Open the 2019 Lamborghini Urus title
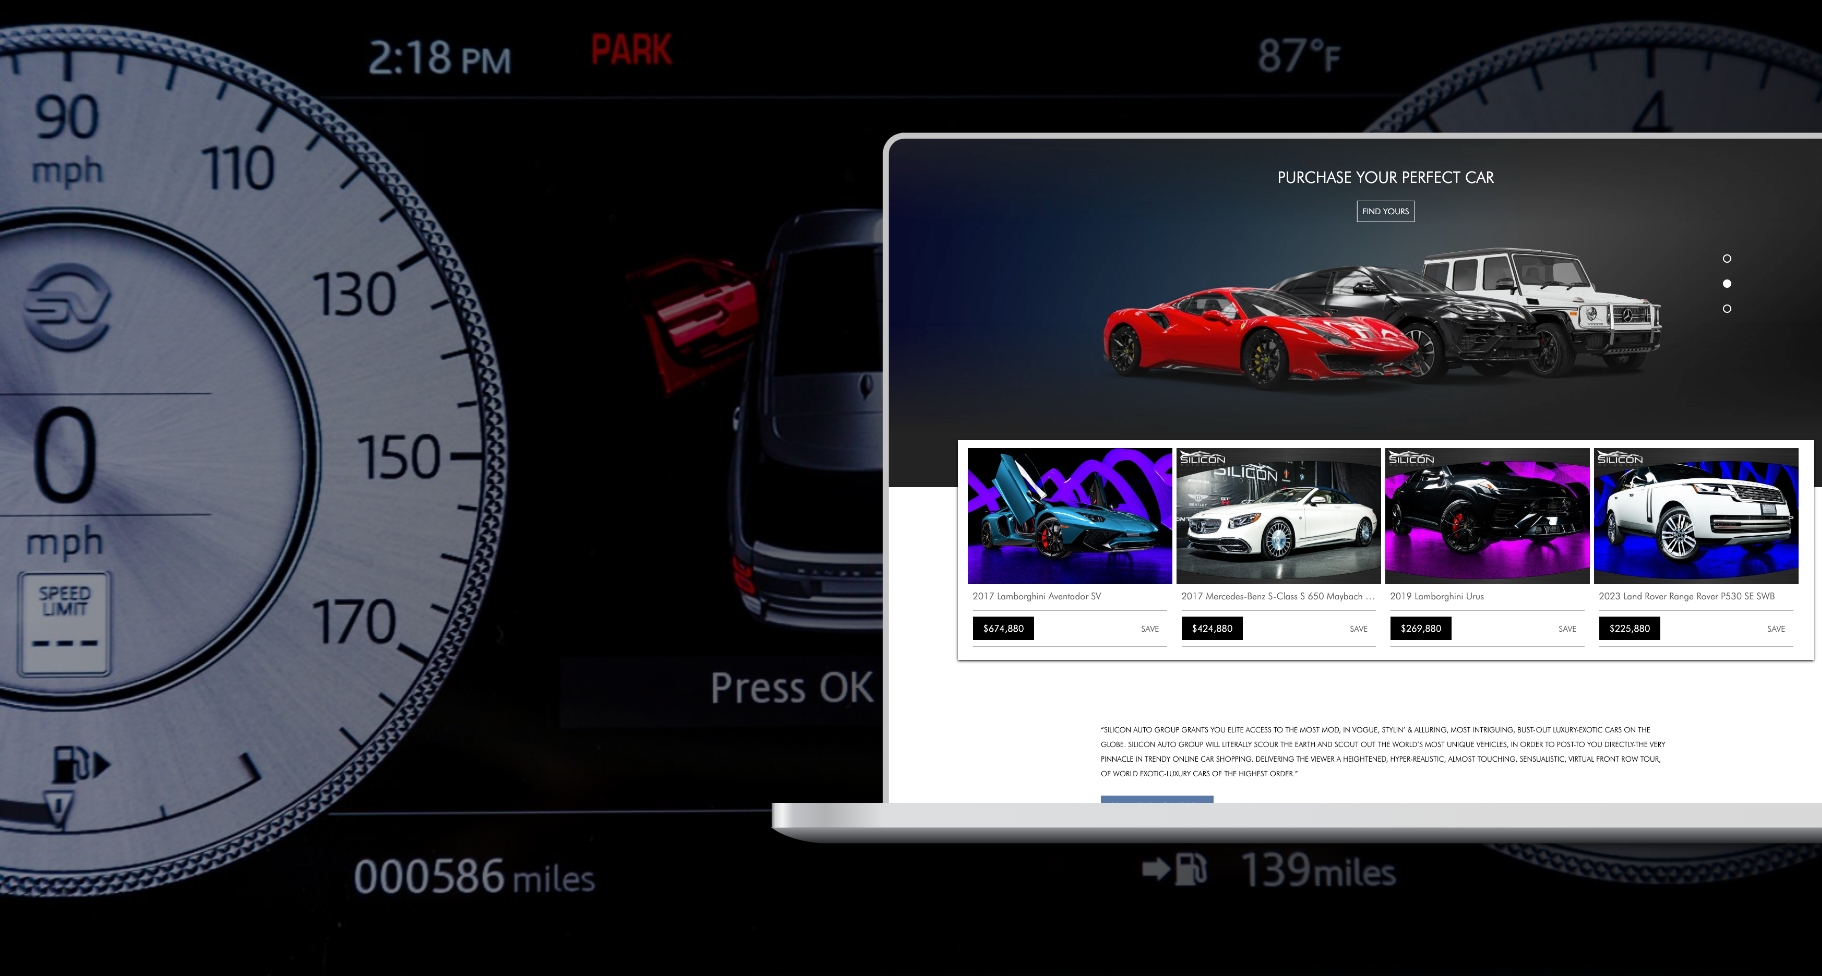 (x=1437, y=596)
